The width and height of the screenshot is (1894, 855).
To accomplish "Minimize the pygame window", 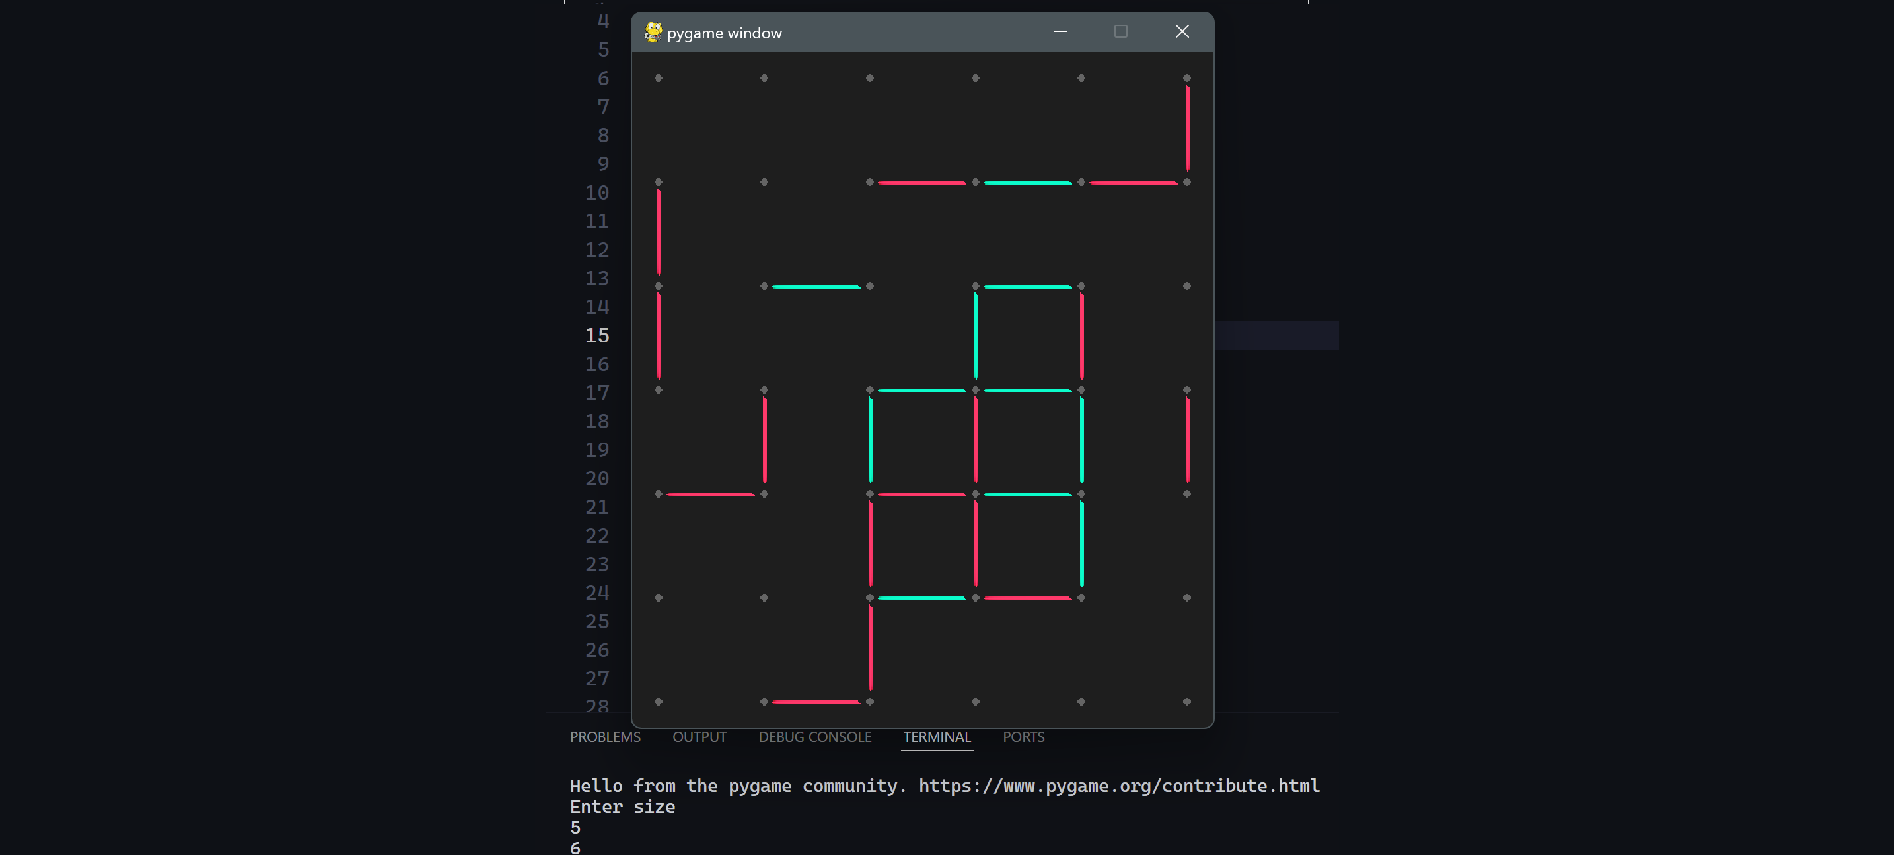I will [x=1060, y=32].
